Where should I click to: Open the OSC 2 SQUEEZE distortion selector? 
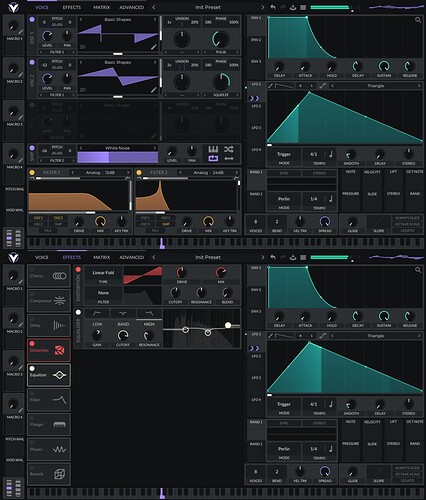point(221,95)
